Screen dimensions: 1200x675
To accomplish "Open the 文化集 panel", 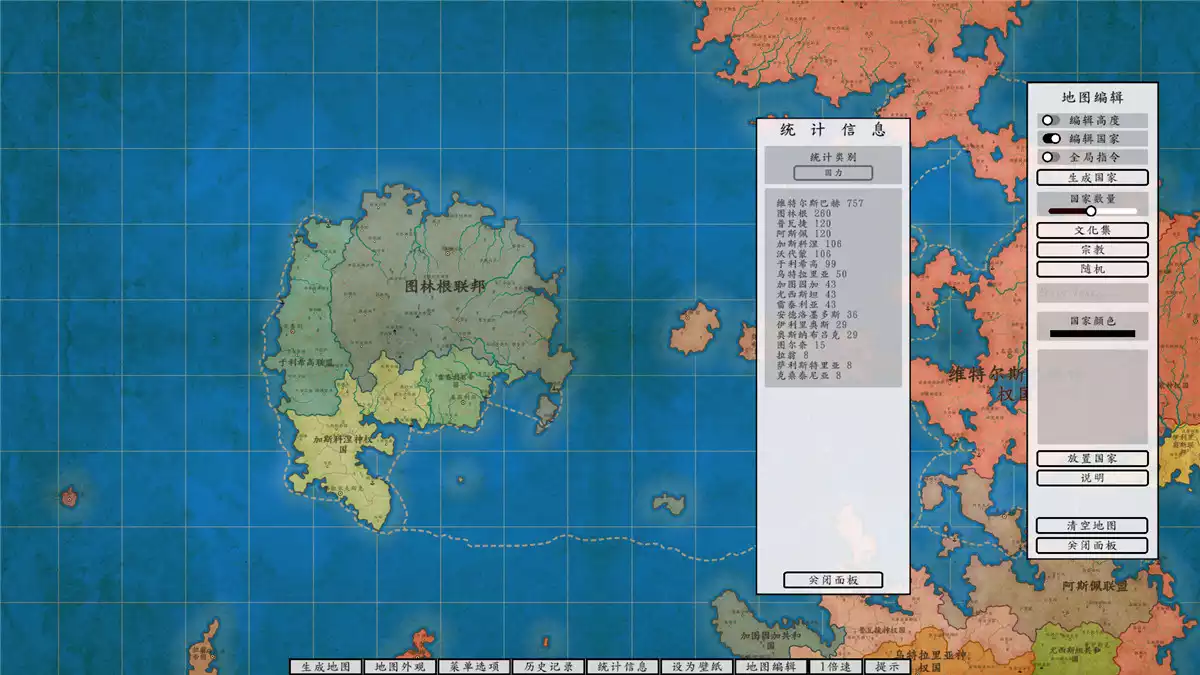I will point(1094,230).
